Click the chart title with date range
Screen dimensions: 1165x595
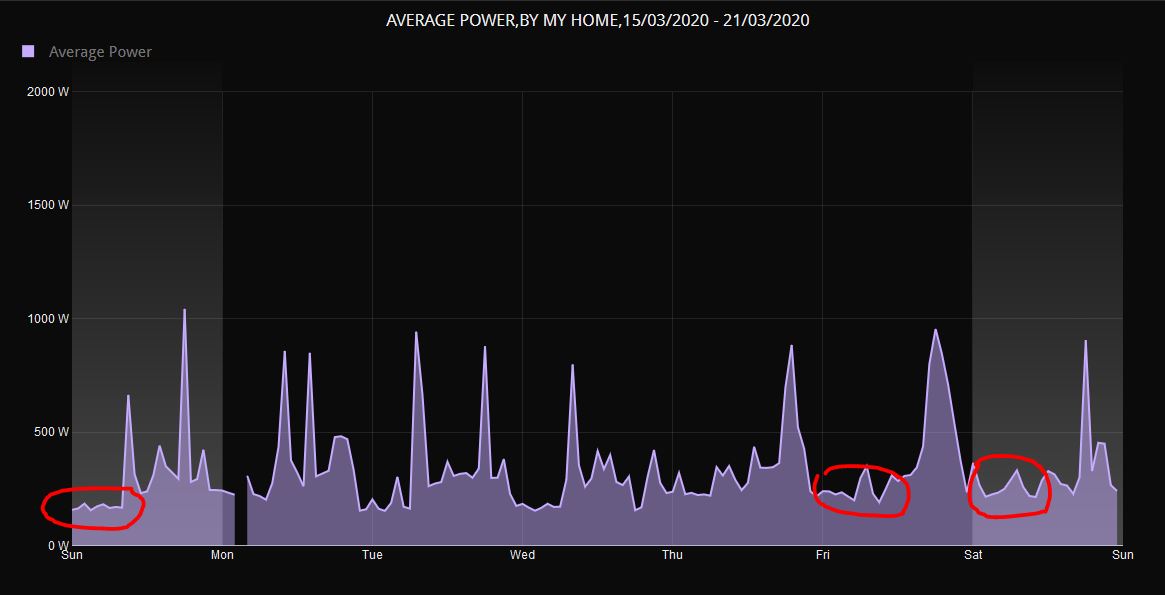point(597,20)
